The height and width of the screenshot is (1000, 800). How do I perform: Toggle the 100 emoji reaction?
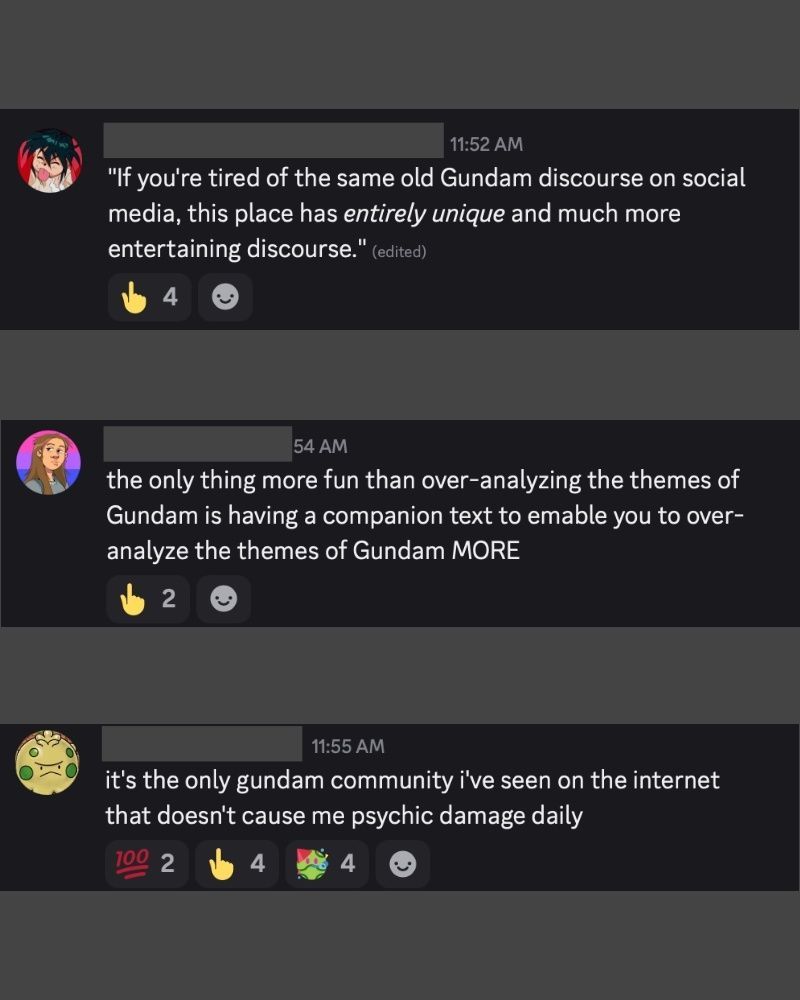pyautogui.click(x=147, y=864)
